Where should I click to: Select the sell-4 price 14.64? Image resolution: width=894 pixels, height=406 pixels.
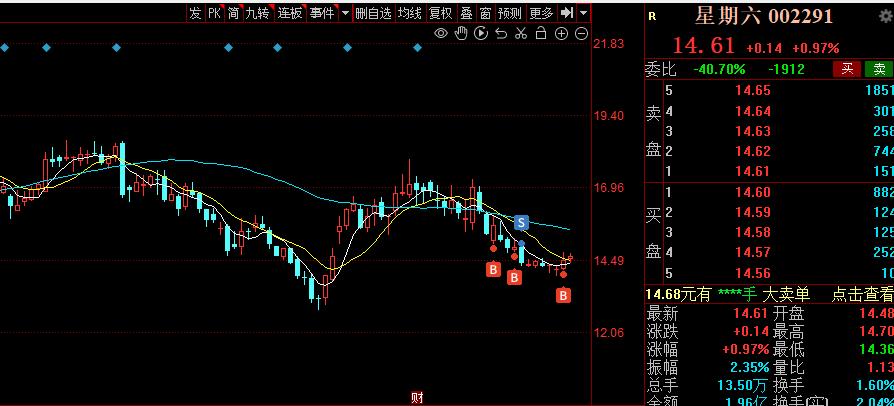point(753,111)
